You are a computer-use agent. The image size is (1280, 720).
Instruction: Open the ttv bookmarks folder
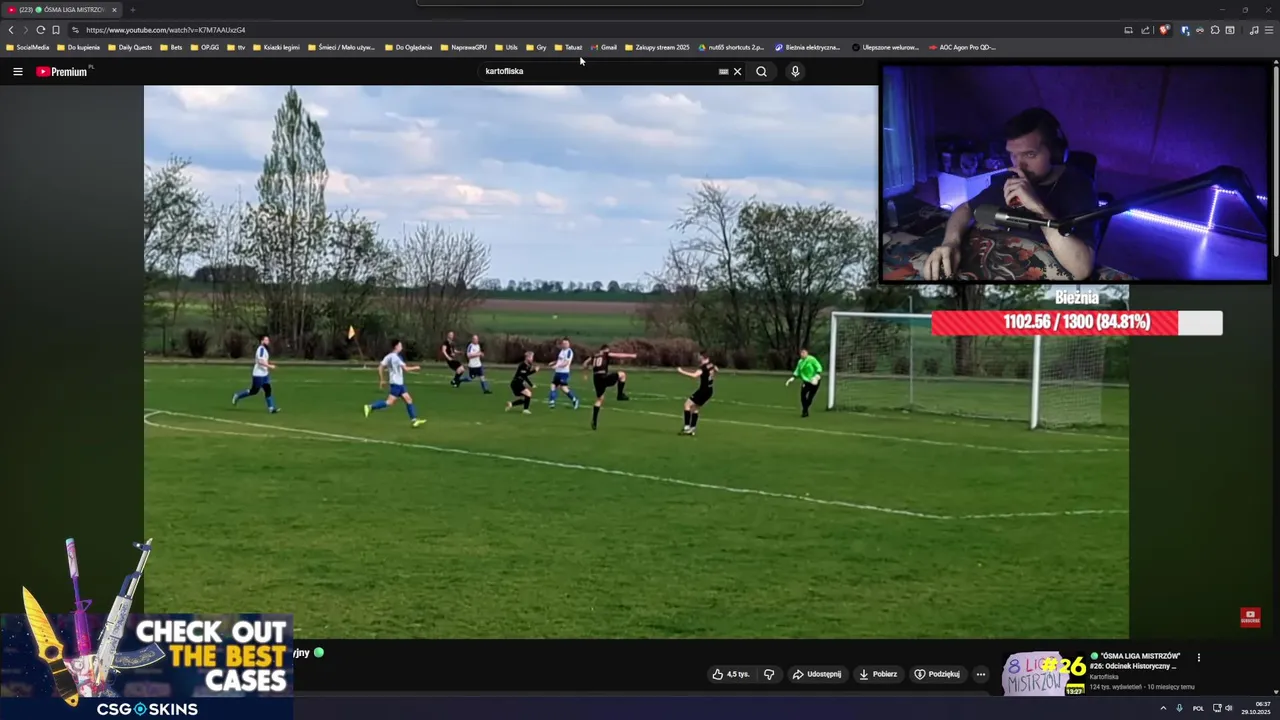pyautogui.click(x=236, y=47)
